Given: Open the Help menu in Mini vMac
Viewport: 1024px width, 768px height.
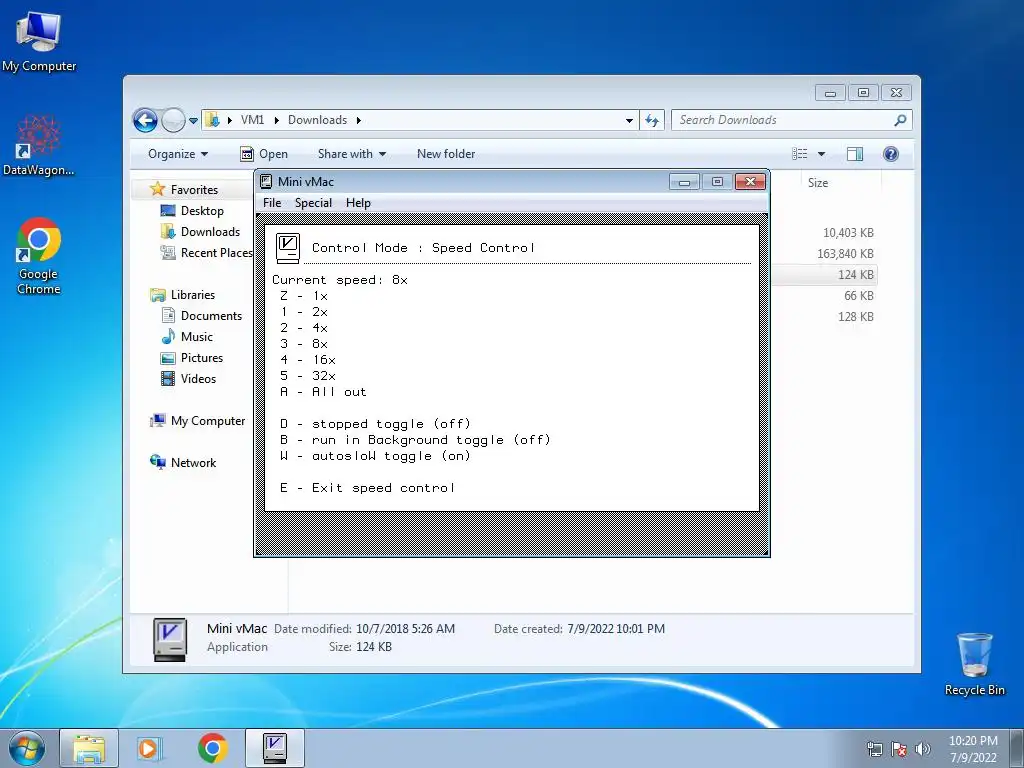Looking at the screenshot, I should click(x=358, y=202).
